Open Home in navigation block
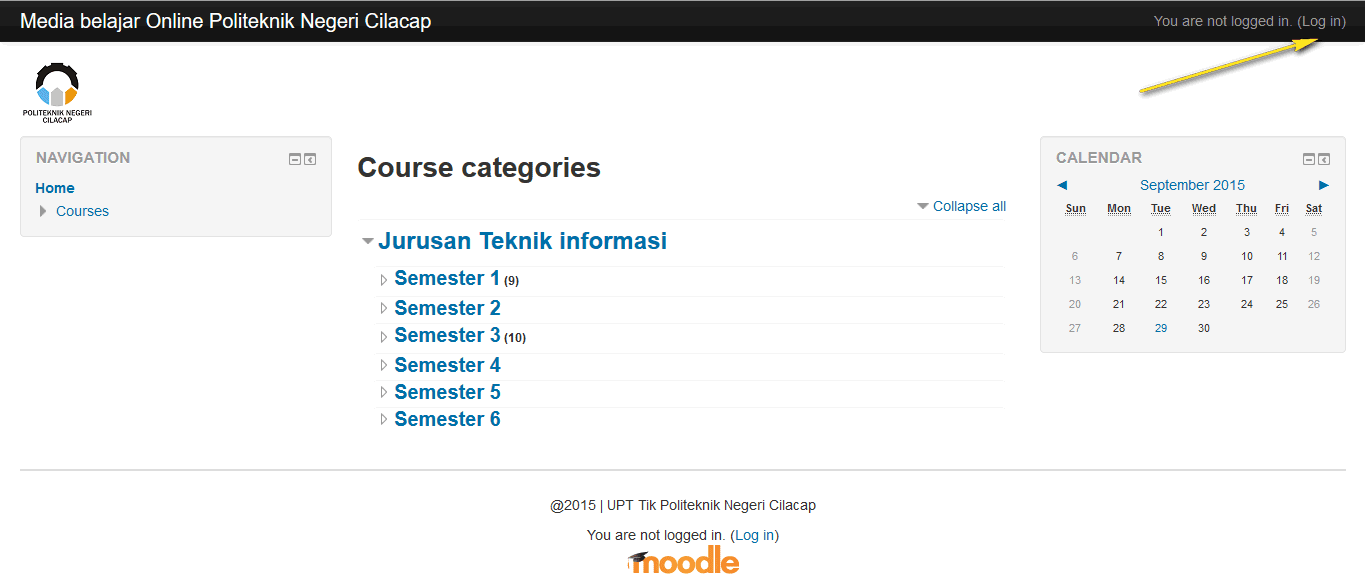 click(x=55, y=188)
